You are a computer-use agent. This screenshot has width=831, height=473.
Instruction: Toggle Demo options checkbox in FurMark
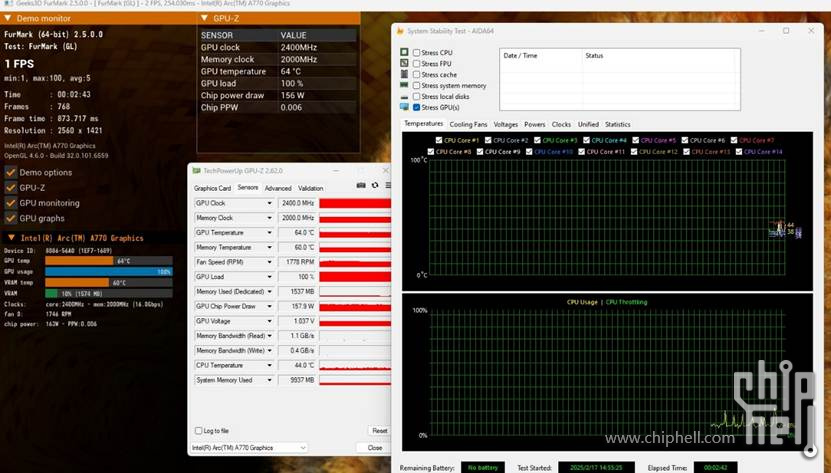[x=11, y=172]
